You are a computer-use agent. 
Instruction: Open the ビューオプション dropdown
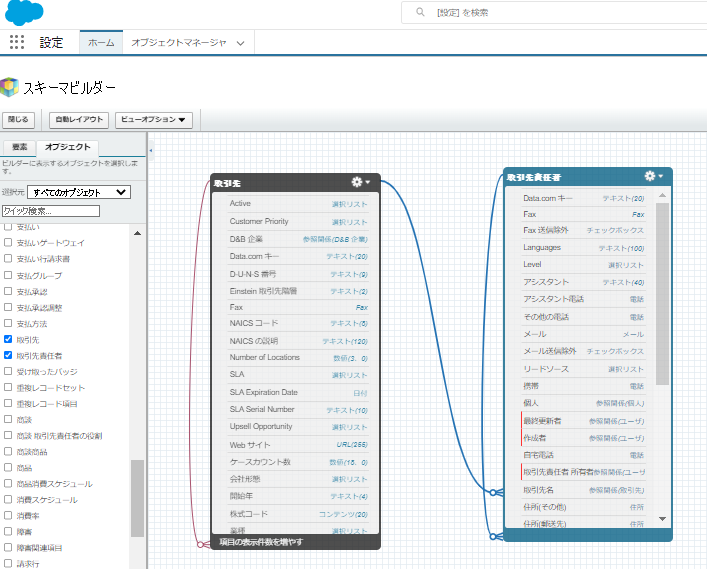click(x=154, y=120)
